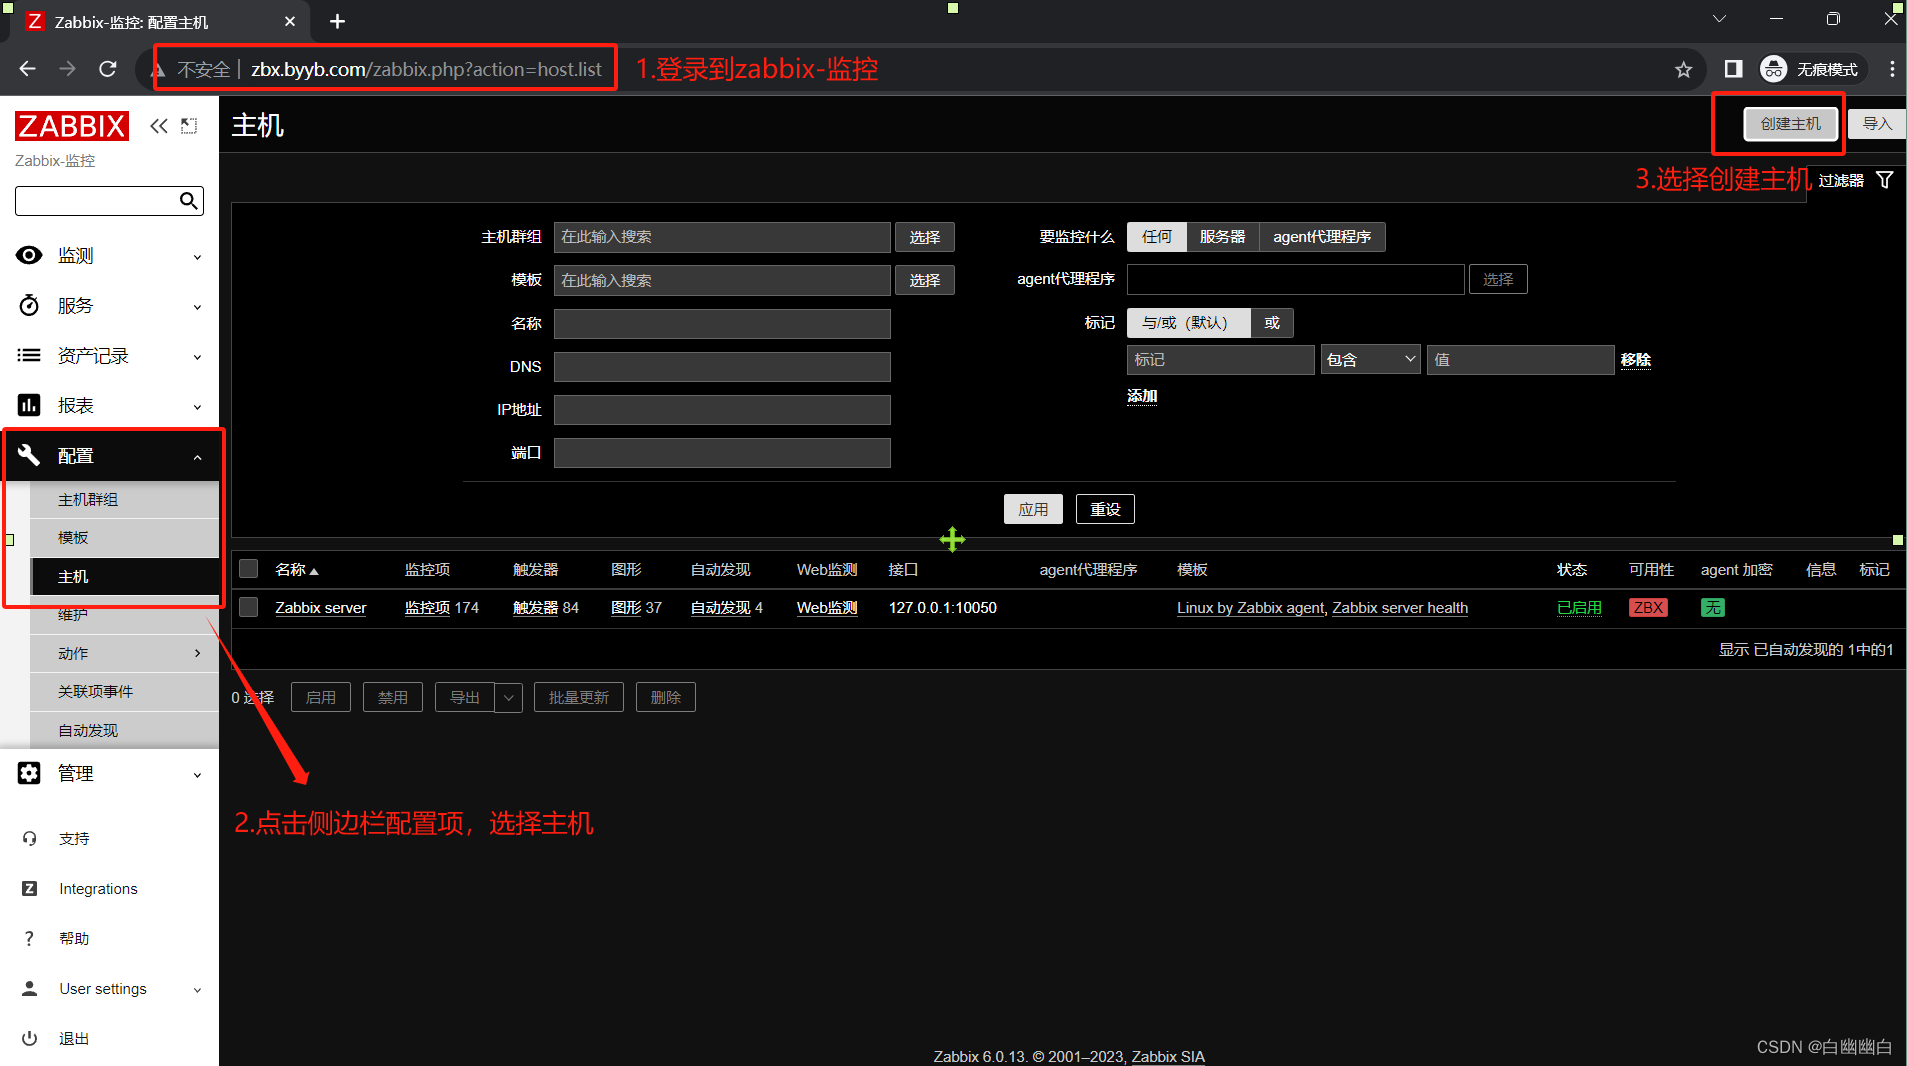Click the list icon for 资产记录
The width and height of the screenshot is (1907, 1066).
(x=29, y=355)
